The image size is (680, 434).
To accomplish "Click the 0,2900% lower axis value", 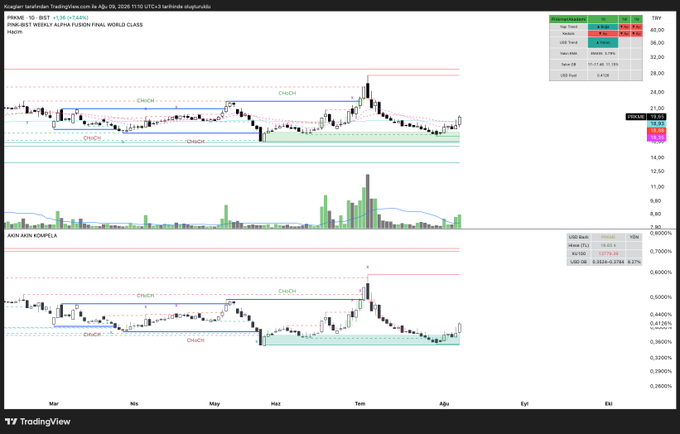I will [x=660, y=372].
